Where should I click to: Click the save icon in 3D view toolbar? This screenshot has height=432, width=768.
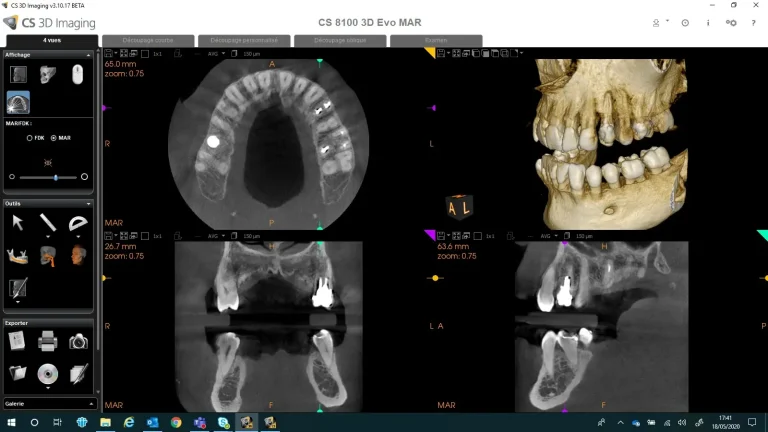[x=441, y=53]
